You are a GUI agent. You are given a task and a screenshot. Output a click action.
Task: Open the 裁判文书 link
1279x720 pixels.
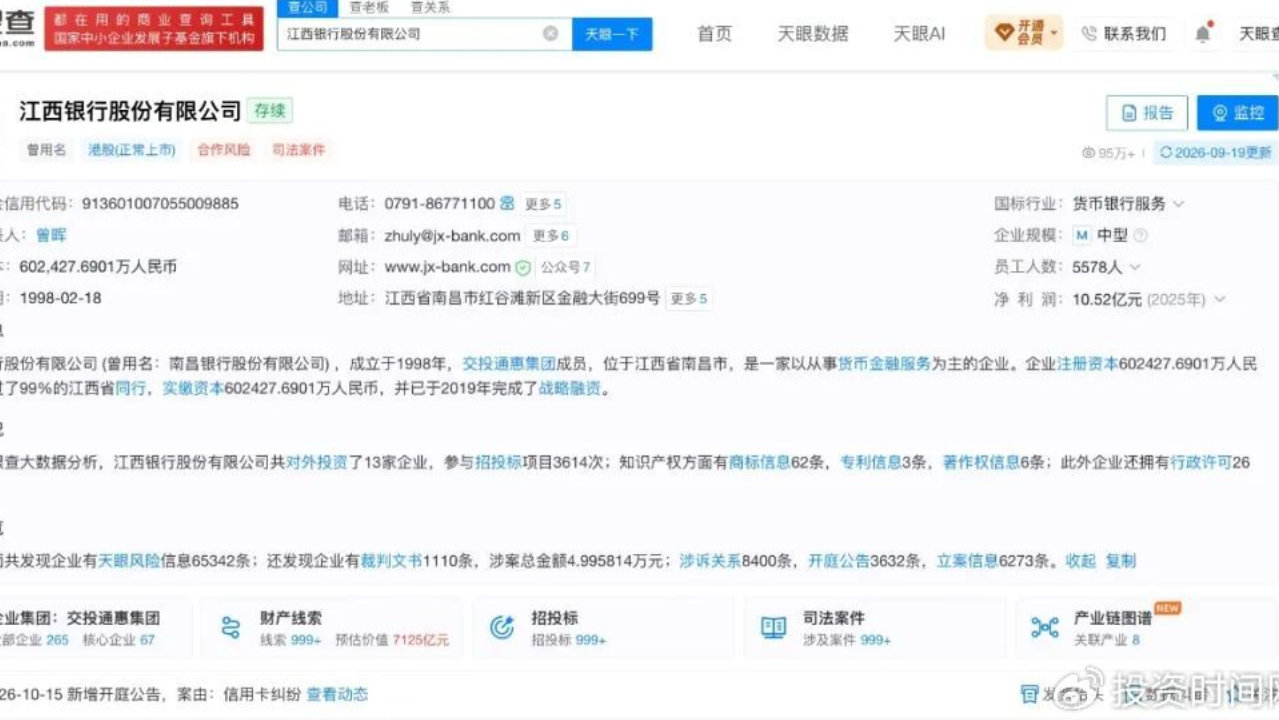(x=391, y=561)
